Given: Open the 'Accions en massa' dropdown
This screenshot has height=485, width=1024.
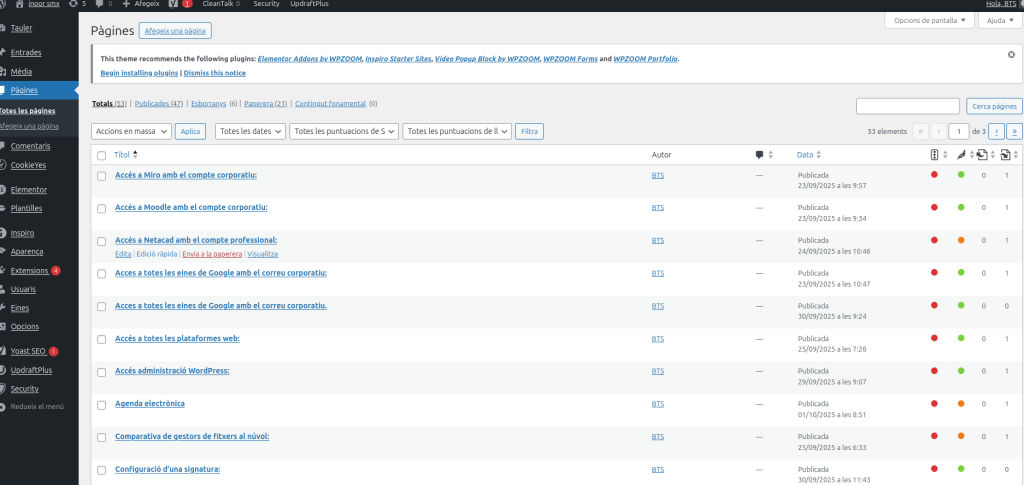Looking at the screenshot, I should pos(131,131).
